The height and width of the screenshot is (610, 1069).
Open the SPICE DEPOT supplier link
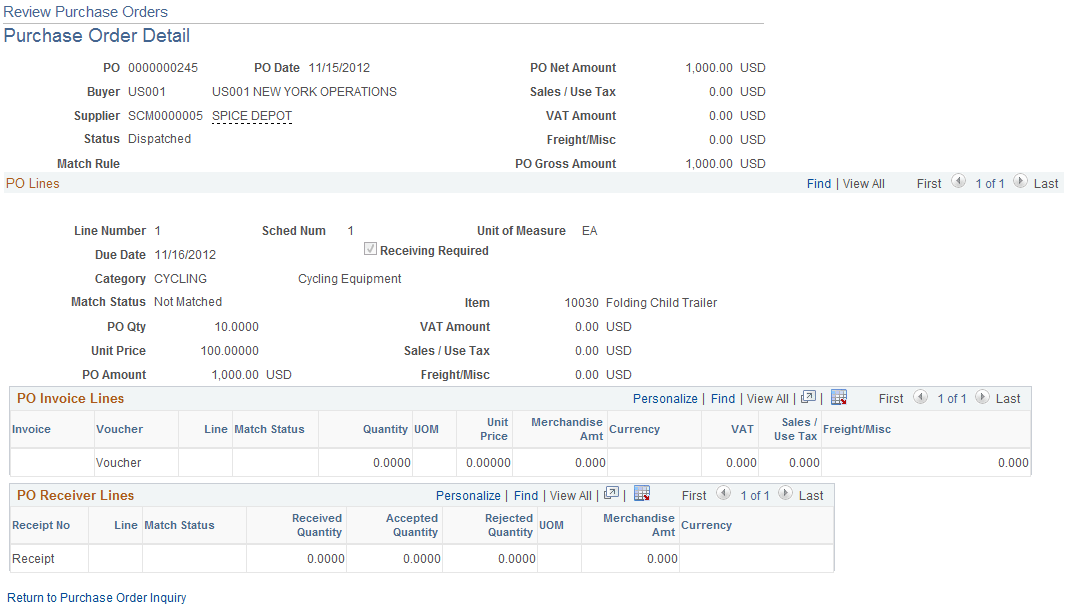pos(250,115)
